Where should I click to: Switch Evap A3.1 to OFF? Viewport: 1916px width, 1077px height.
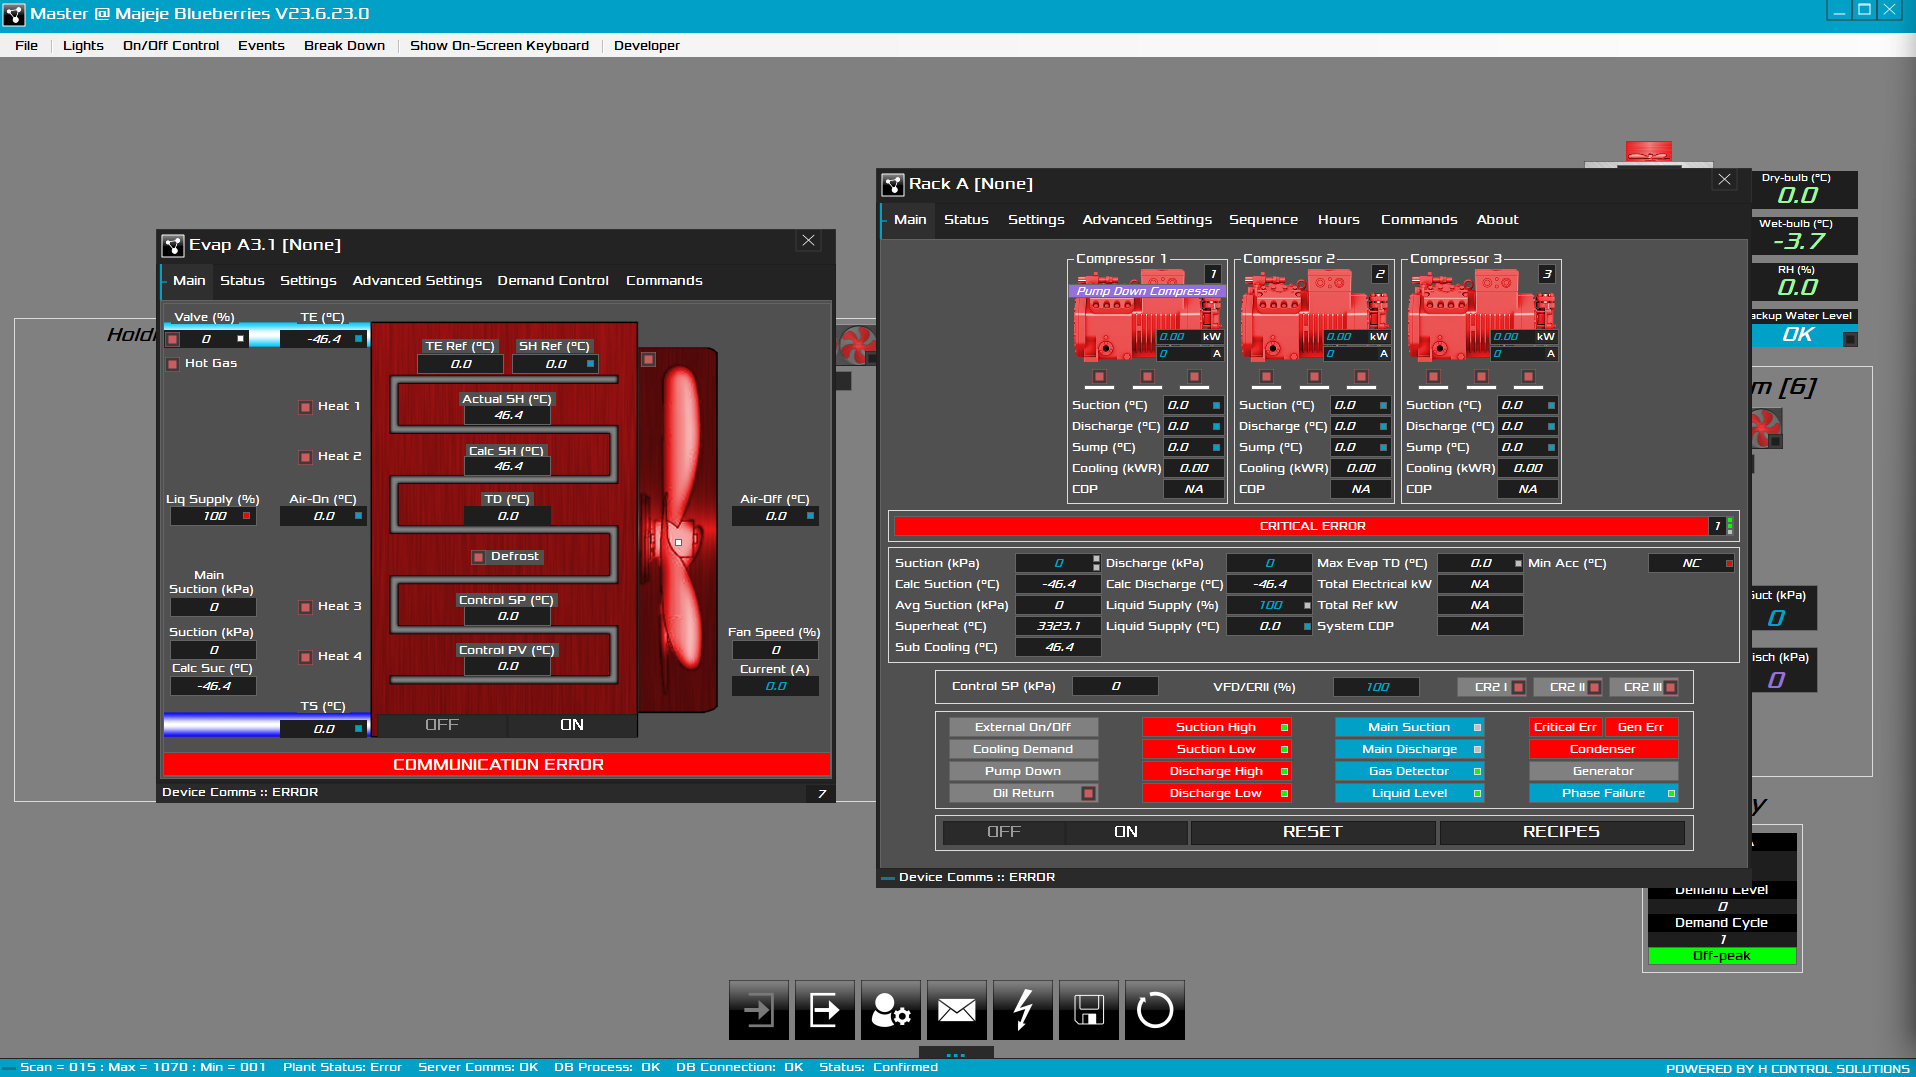(441, 725)
